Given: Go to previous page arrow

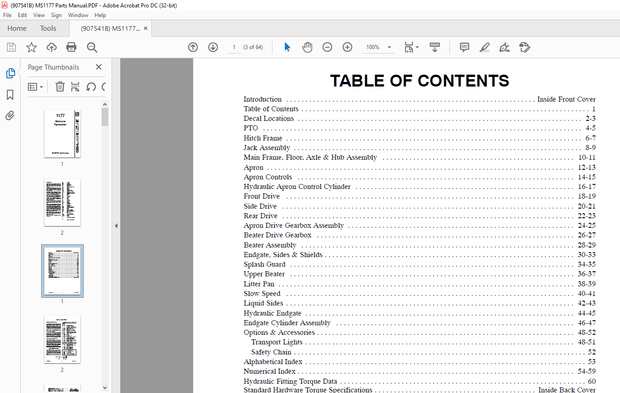Looking at the screenshot, I should (193, 47).
